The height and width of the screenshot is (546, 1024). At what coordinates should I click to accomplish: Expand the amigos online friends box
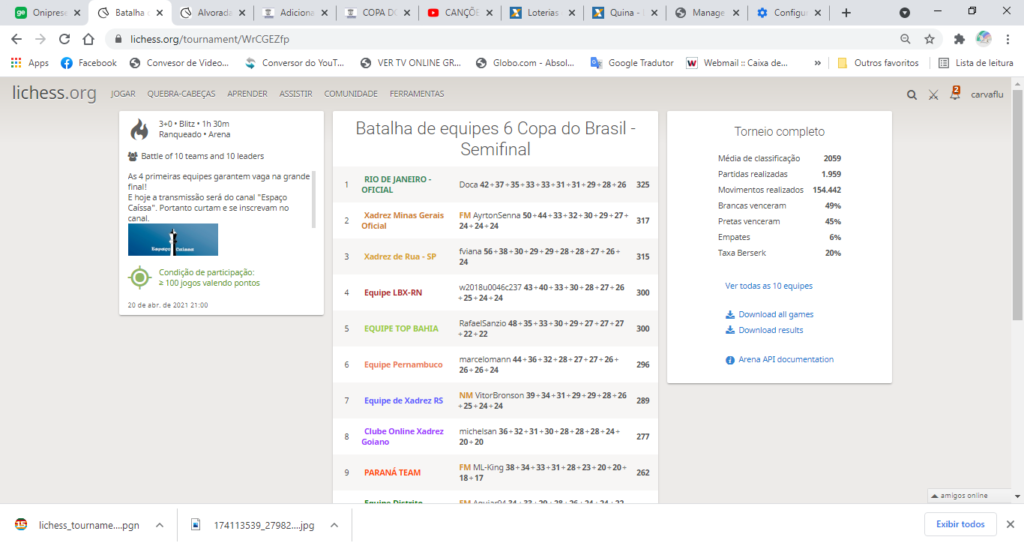point(963,495)
